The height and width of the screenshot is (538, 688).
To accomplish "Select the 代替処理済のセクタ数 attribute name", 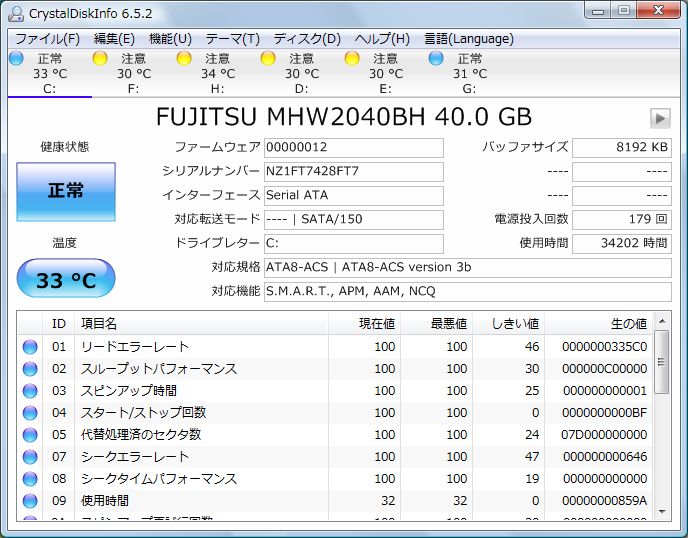I will (x=141, y=434).
